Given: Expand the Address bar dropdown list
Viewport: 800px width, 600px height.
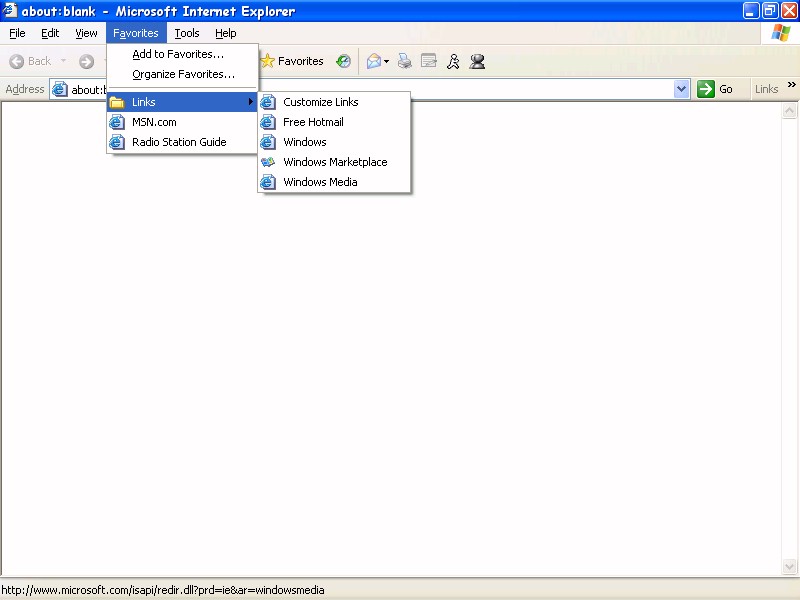Looking at the screenshot, I should click(x=682, y=89).
